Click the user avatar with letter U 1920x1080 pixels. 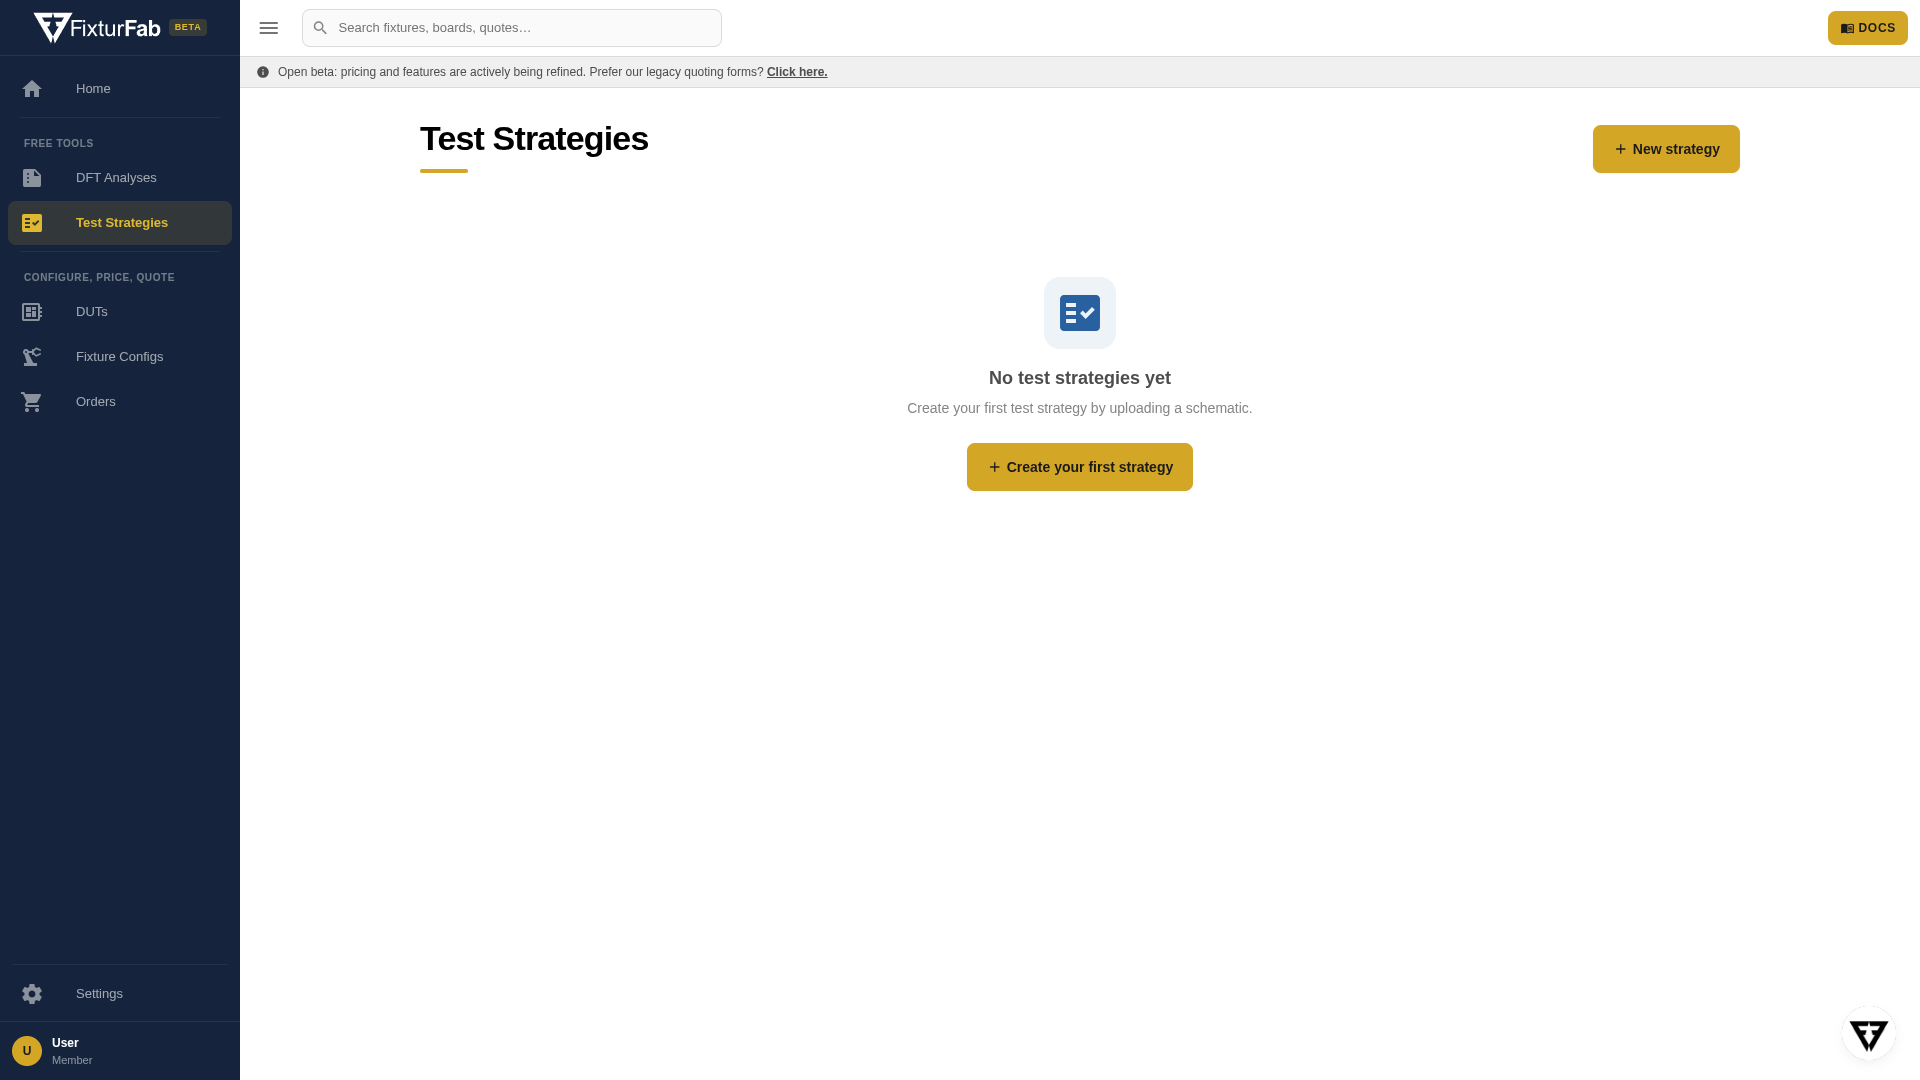click(27, 1051)
